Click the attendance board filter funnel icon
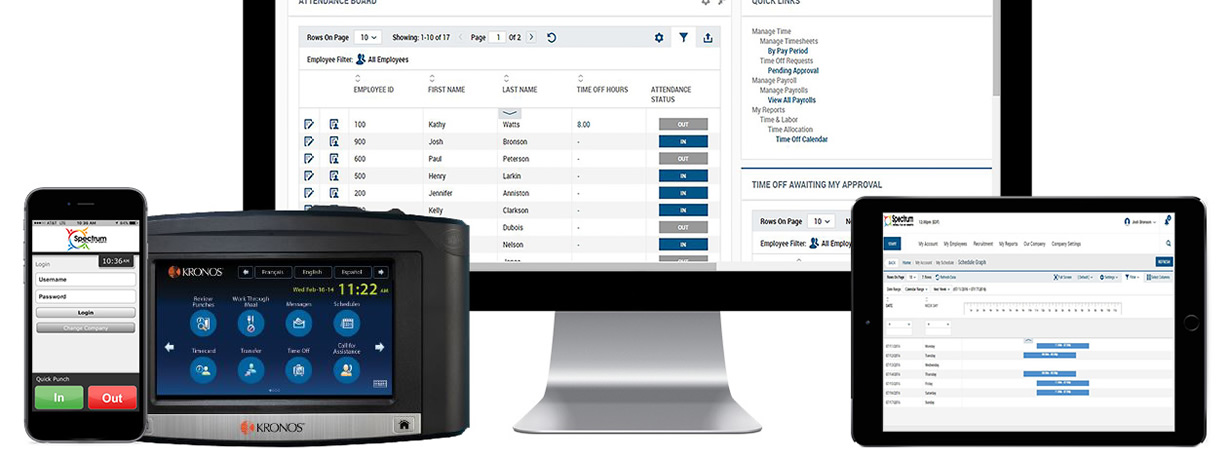Image resolution: width=1230 pixels, height=460 pixels. point(684,38)
